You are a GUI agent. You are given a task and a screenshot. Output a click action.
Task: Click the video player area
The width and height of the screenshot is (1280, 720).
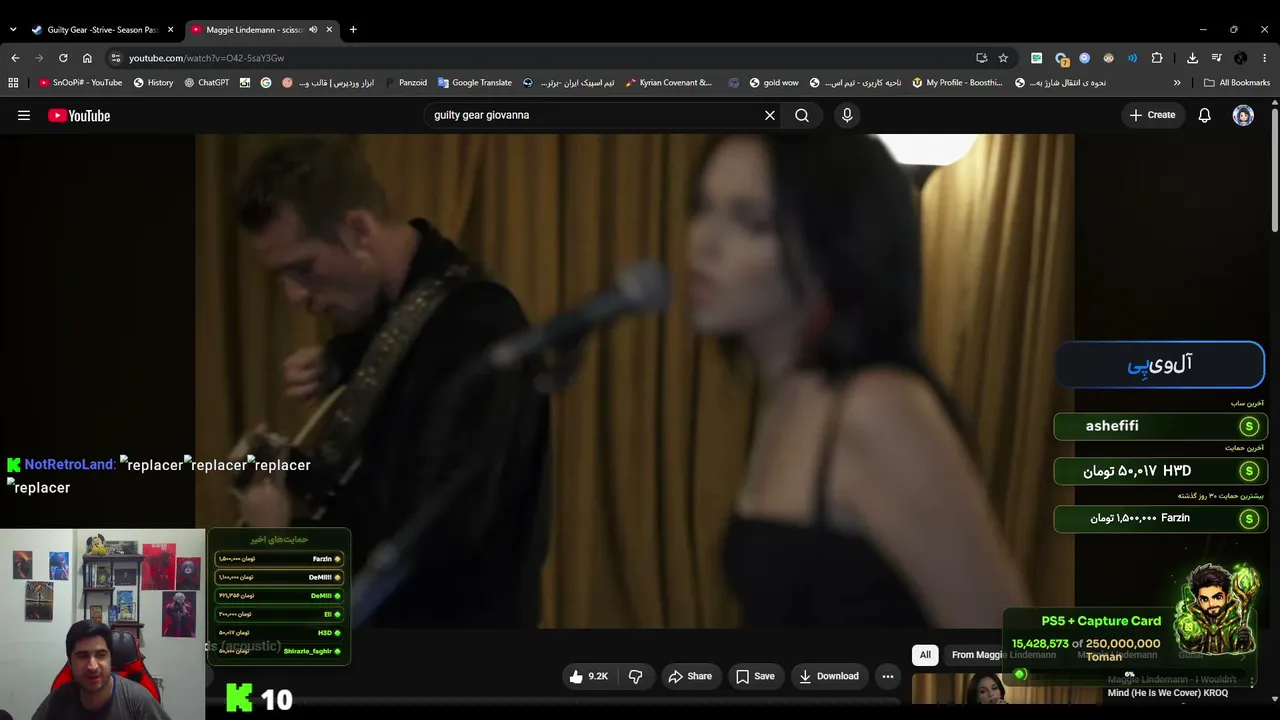point(635,381)
